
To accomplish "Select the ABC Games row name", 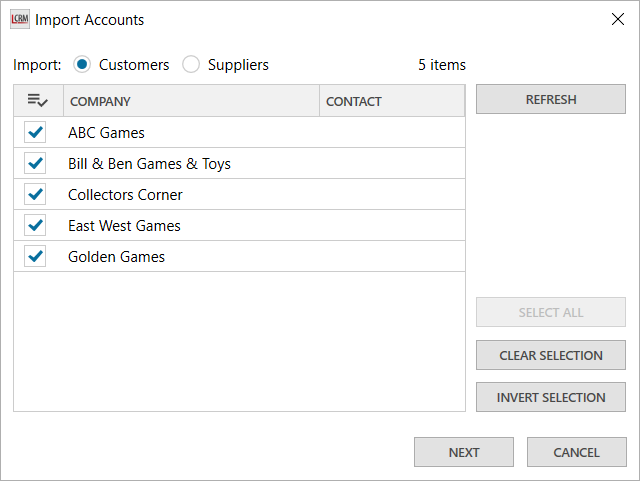I will pos(106,132).
